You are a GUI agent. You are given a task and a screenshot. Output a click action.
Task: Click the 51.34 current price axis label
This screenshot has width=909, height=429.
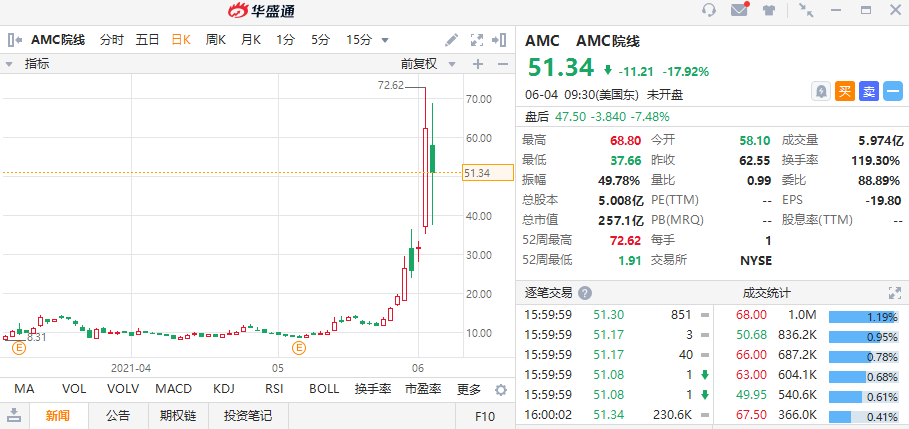click(488, 173)
